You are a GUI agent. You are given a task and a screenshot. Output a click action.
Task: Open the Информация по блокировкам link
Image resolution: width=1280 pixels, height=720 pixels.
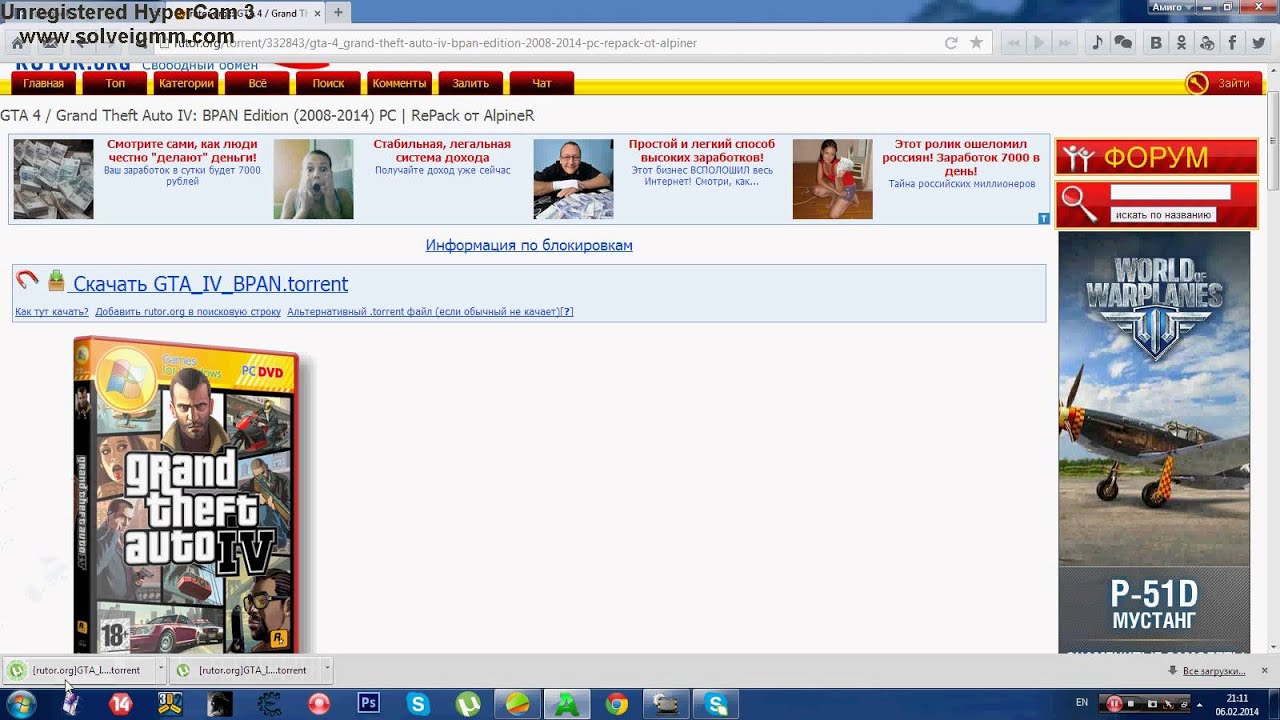pyautogui.click(x=529, y=245)
